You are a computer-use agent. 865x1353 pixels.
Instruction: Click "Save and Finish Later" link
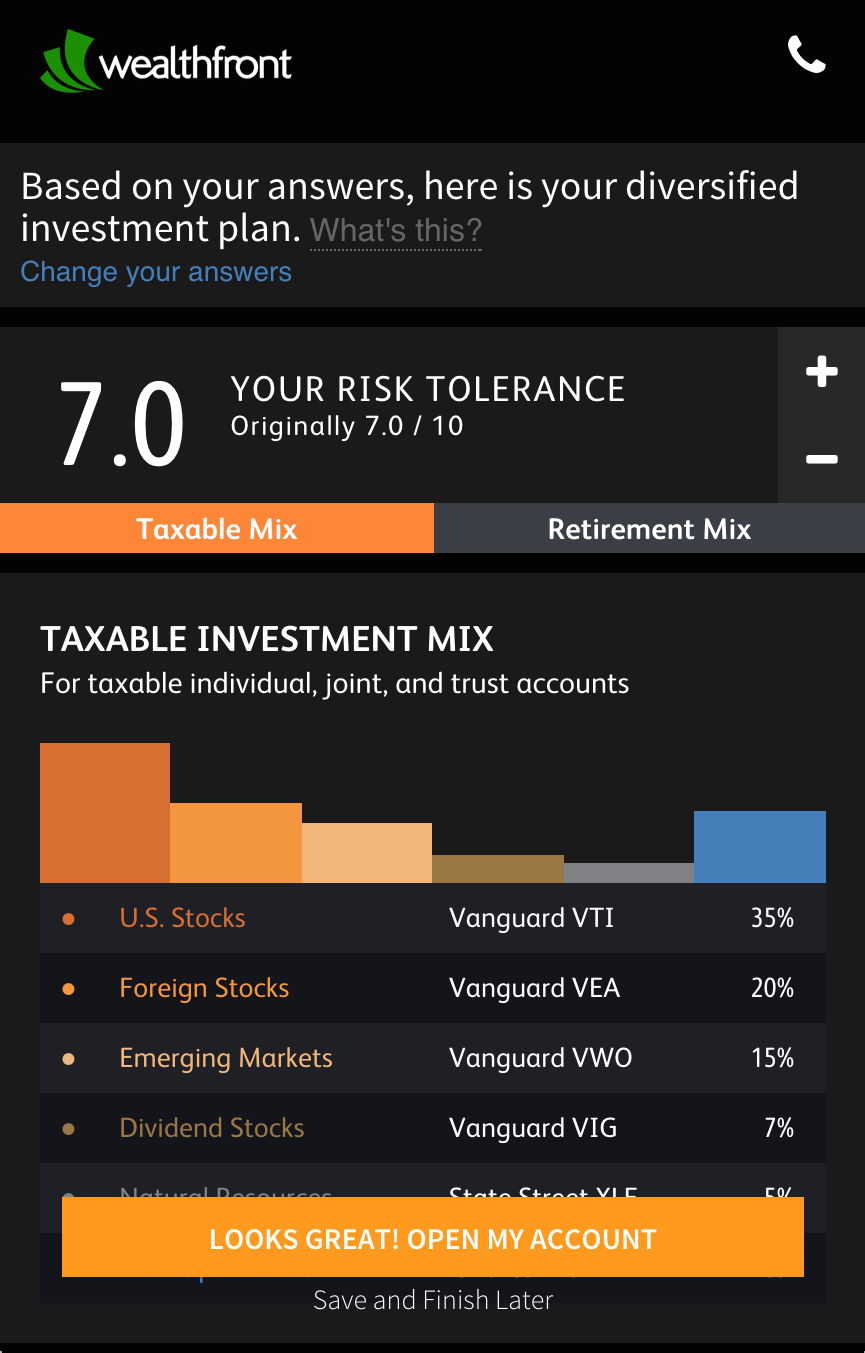click(x=433, y=1300)
